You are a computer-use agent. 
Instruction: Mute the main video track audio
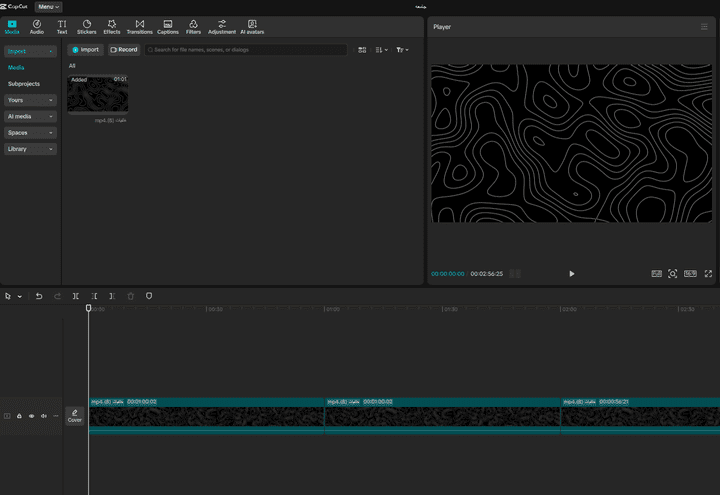(x=43, y=416)
